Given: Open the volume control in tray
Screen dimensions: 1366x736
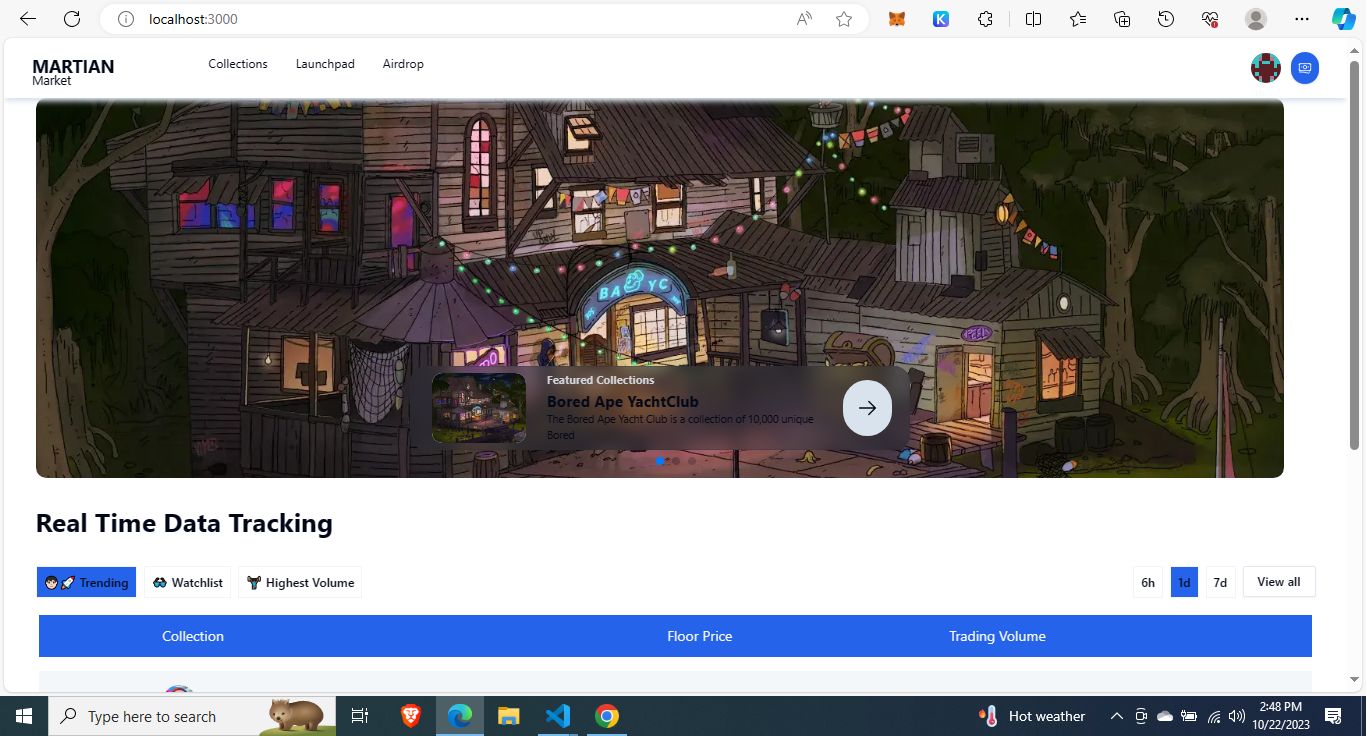Looking at the screenshot, I should coord(1237,716).
